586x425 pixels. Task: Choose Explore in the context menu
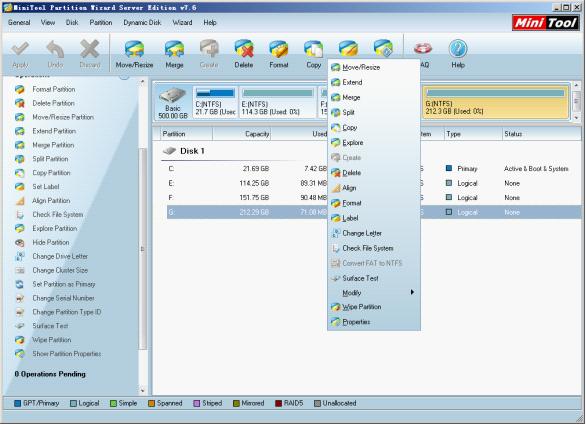[x=374, y=142]
